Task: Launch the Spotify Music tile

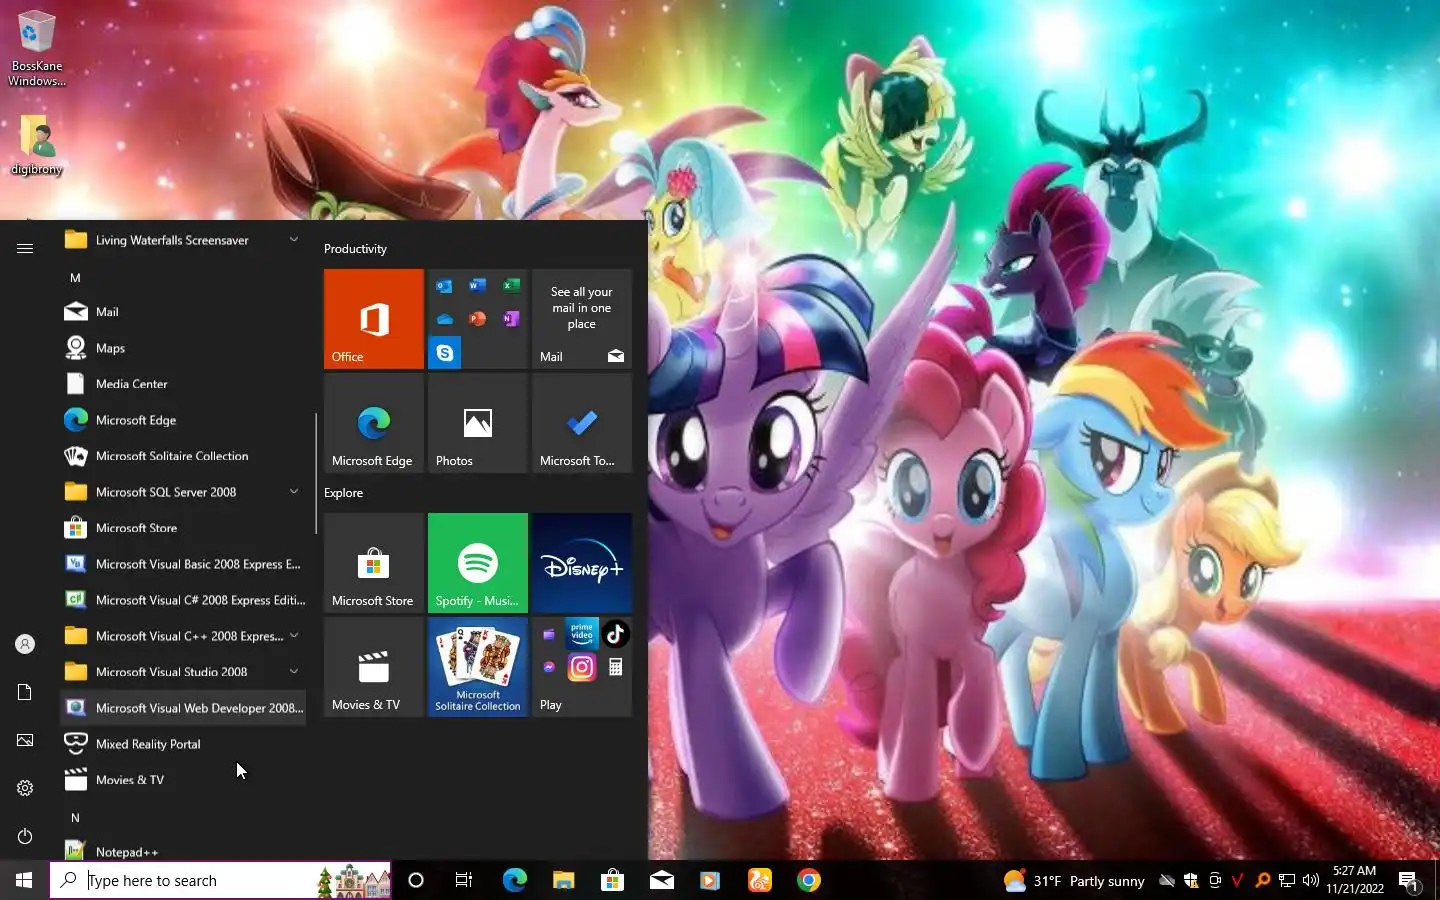Action: tap(477, 563)
